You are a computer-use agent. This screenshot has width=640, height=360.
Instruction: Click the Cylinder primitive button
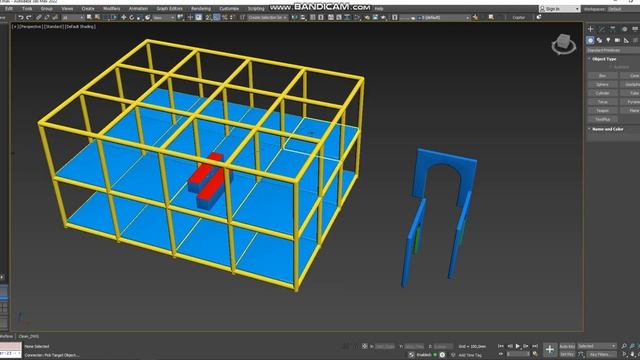click(602, 93)
